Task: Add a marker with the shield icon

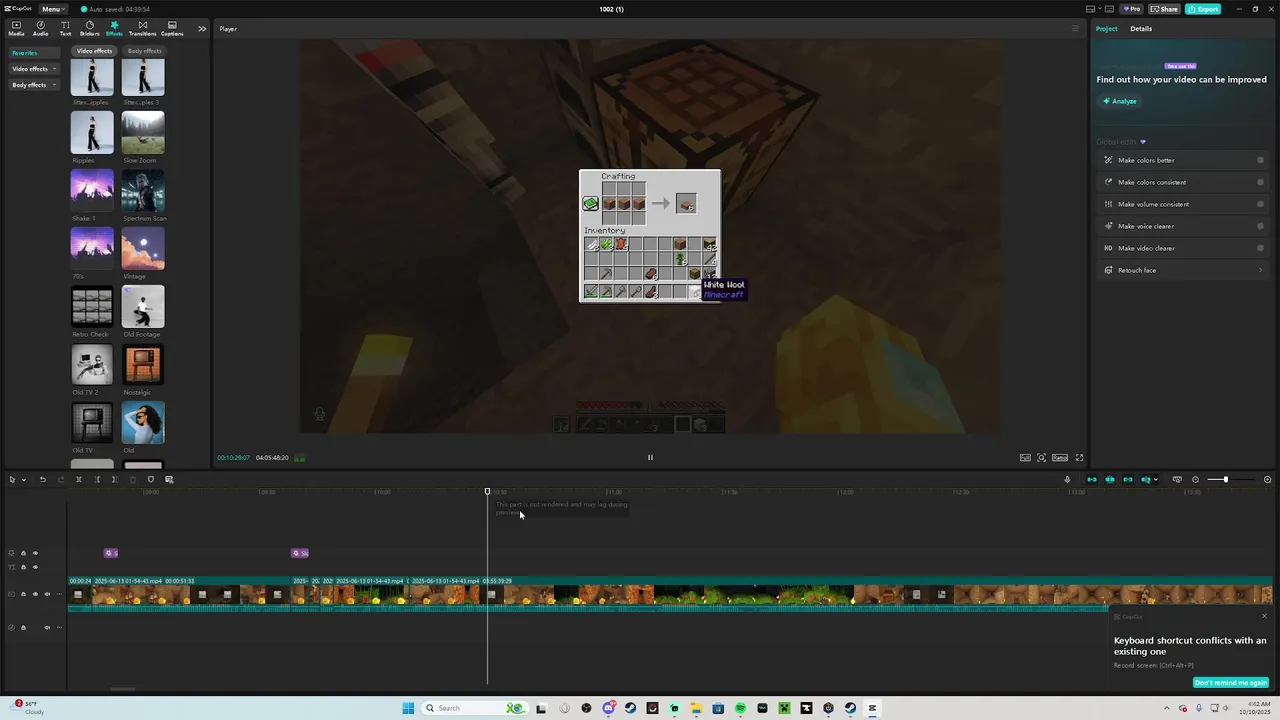Action: click(151, 479)
